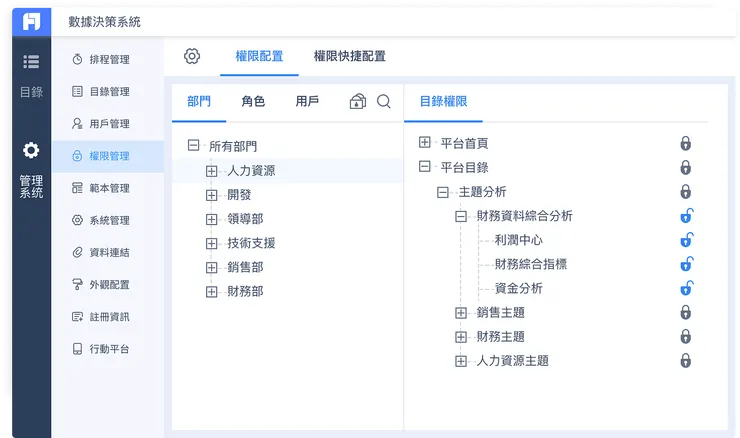Expand the 財務主題 node

461,337
